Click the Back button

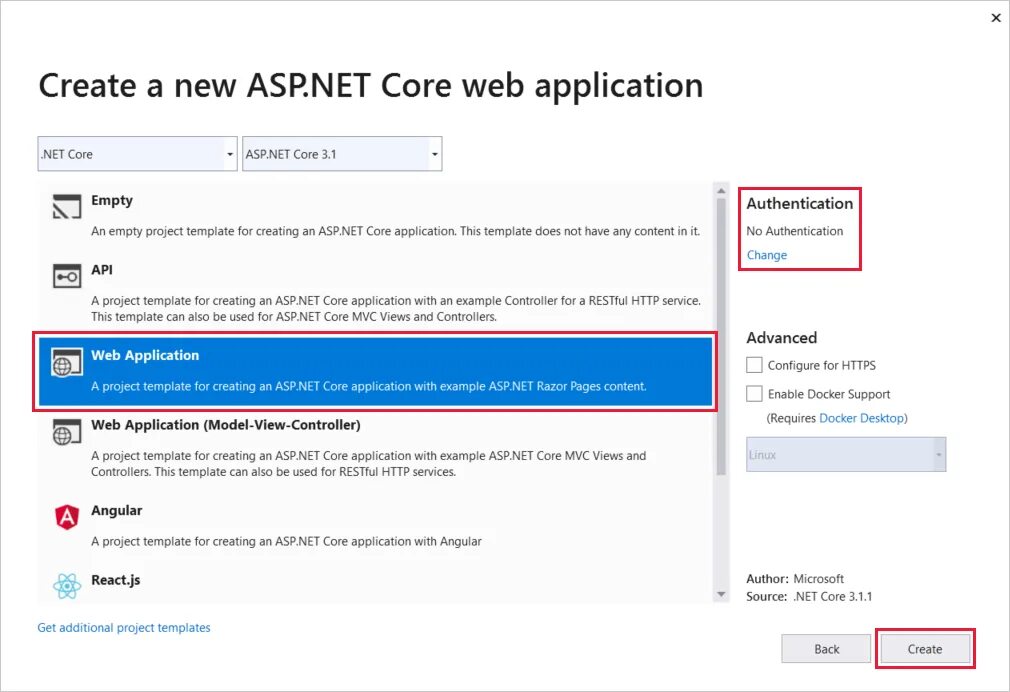click(x=826, y=649)
